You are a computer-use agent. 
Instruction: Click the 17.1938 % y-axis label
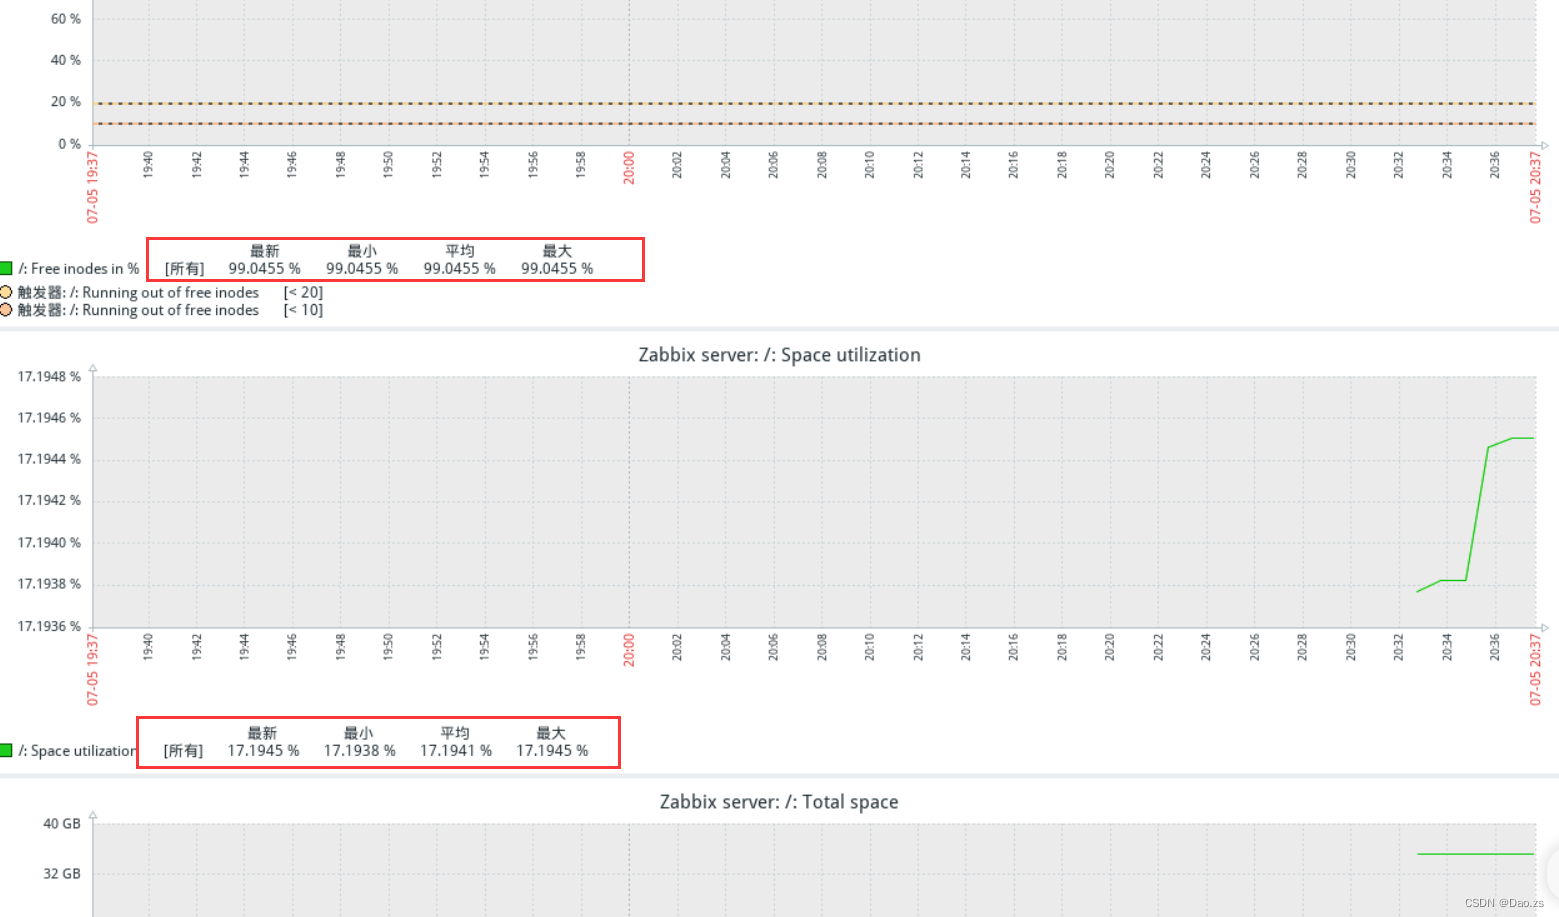tap(49, 583)
